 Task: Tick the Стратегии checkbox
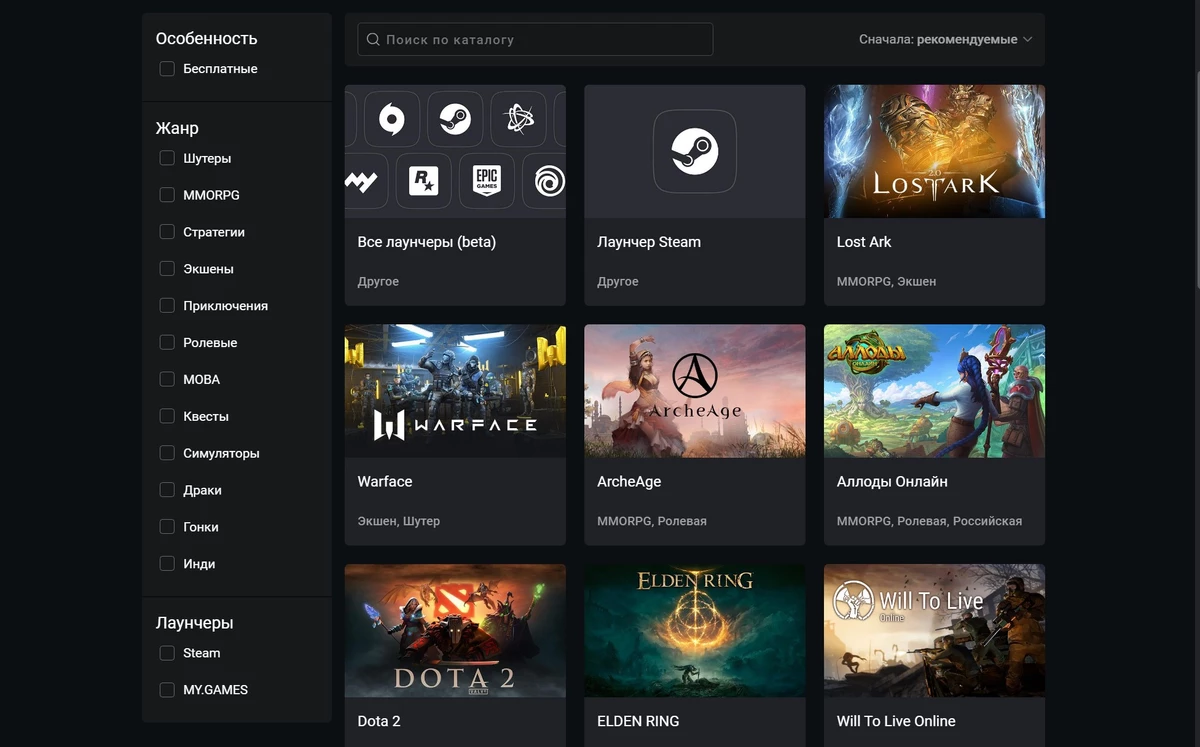pos(167,232)
